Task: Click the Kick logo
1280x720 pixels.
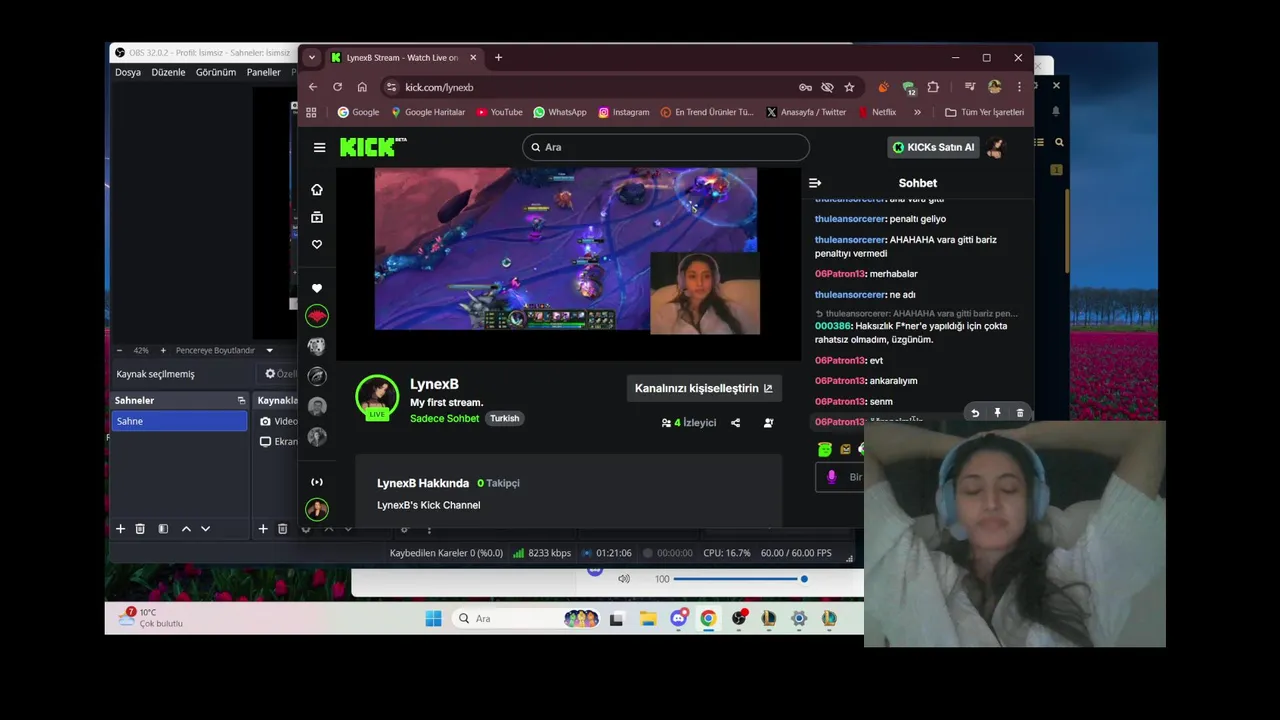Action: 372,147
